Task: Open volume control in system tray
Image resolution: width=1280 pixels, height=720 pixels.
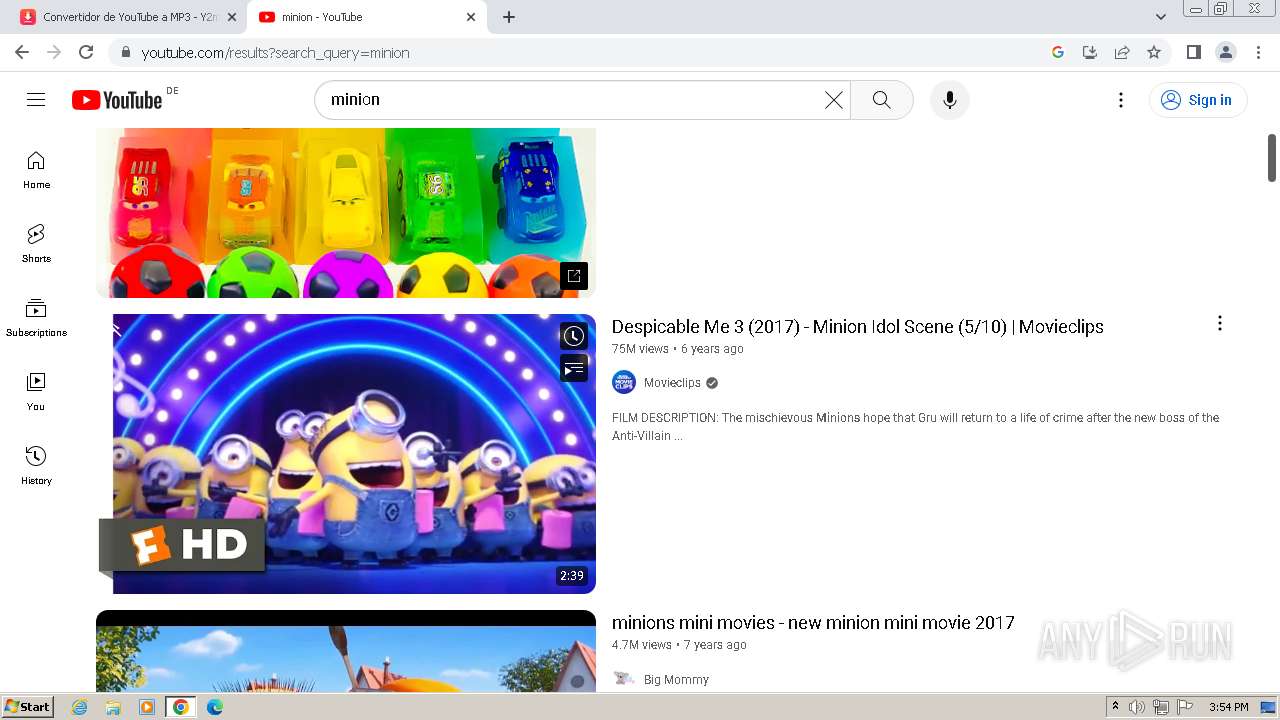Action: click(1137, 707)
